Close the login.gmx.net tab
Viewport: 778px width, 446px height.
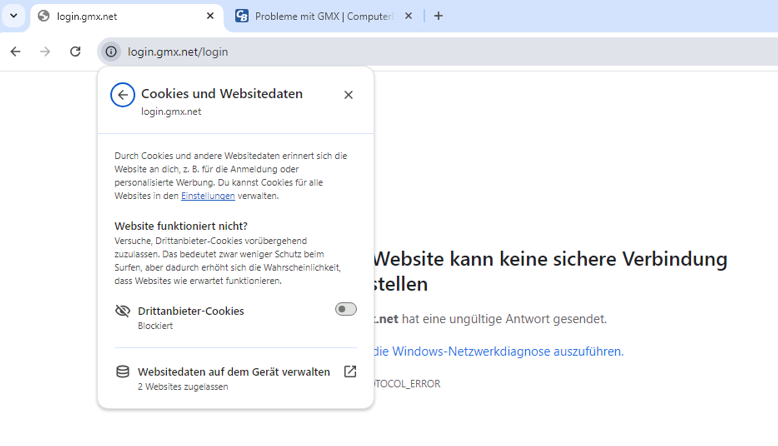pos(210,16)
